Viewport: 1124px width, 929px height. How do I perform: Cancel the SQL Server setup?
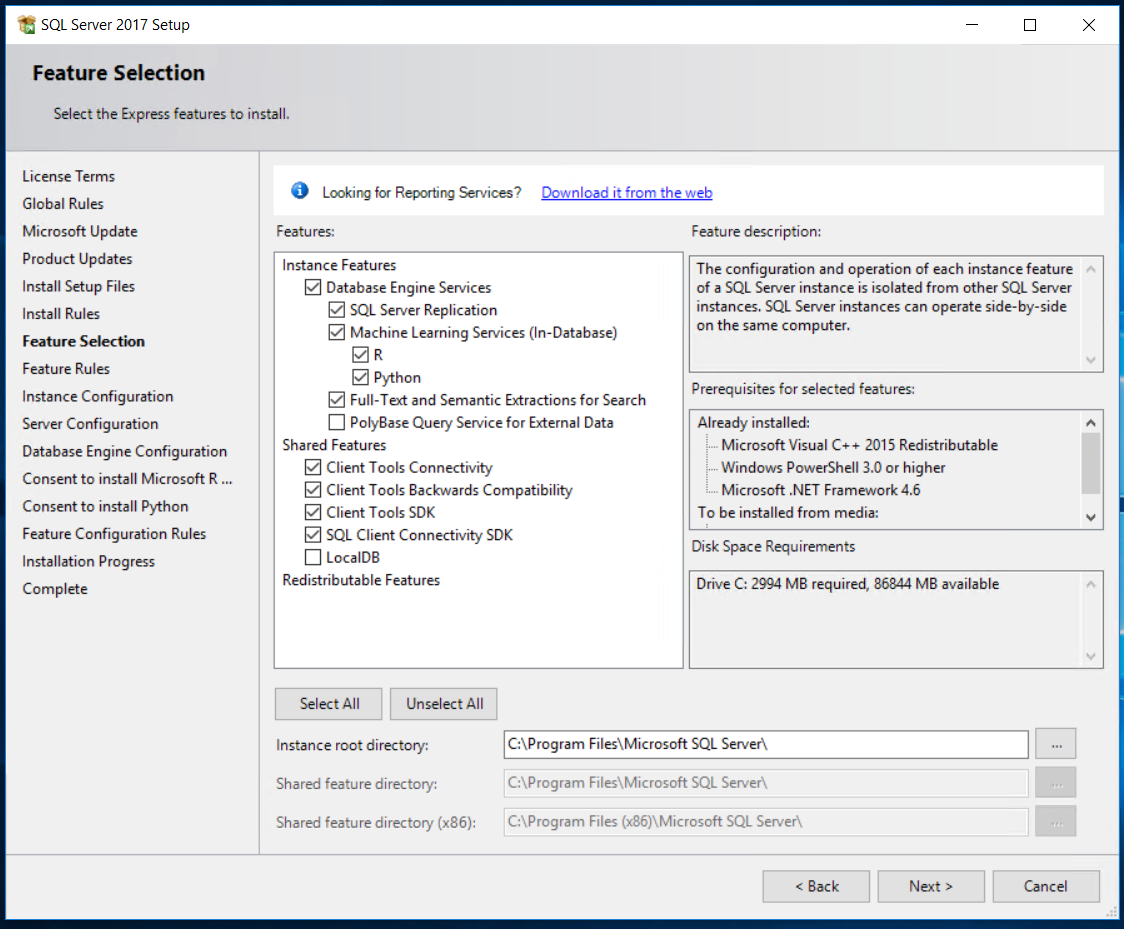1046,886
